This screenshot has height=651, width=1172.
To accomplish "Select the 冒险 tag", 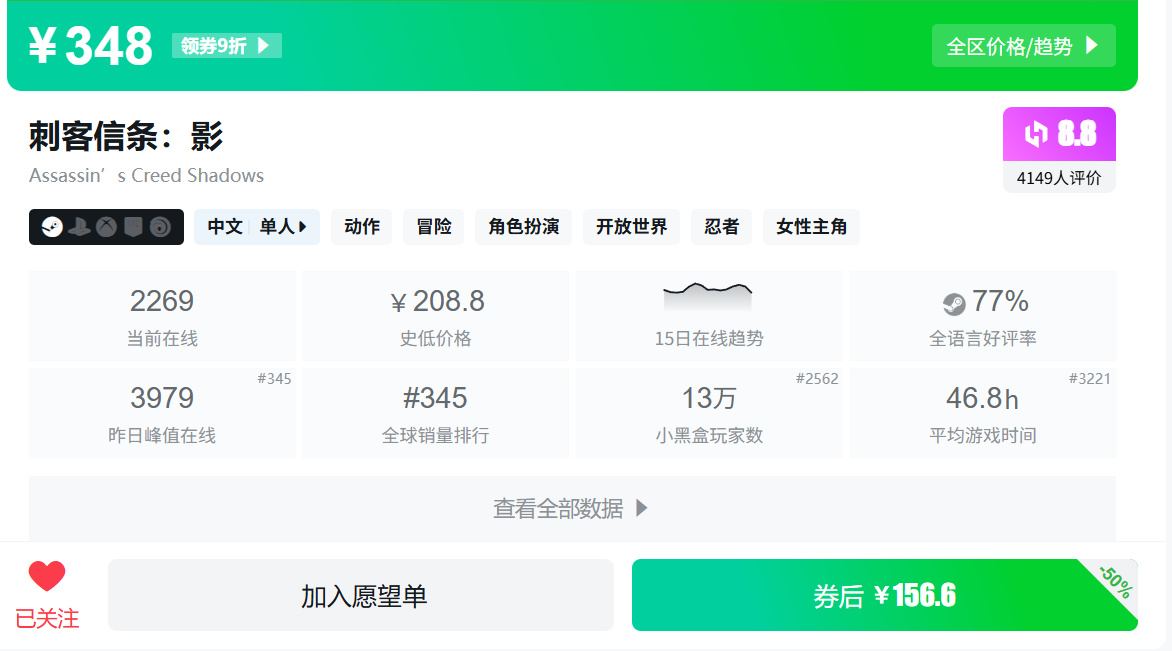I will (x=434, y=226).
